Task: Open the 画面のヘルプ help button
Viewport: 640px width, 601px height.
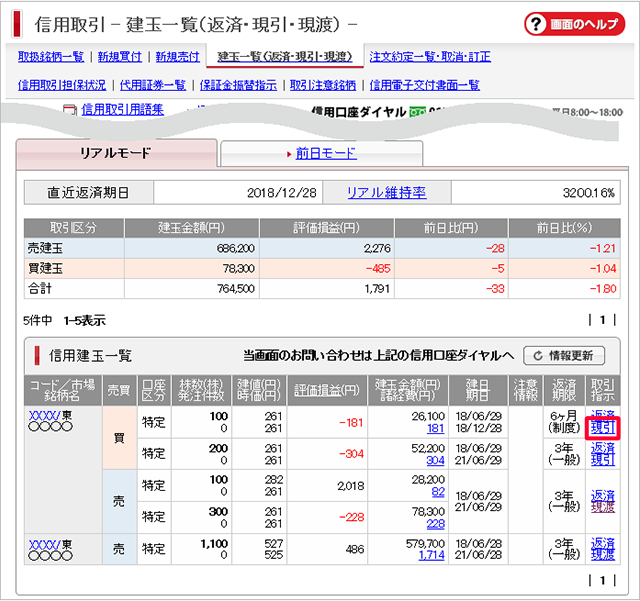Action: 574,23
